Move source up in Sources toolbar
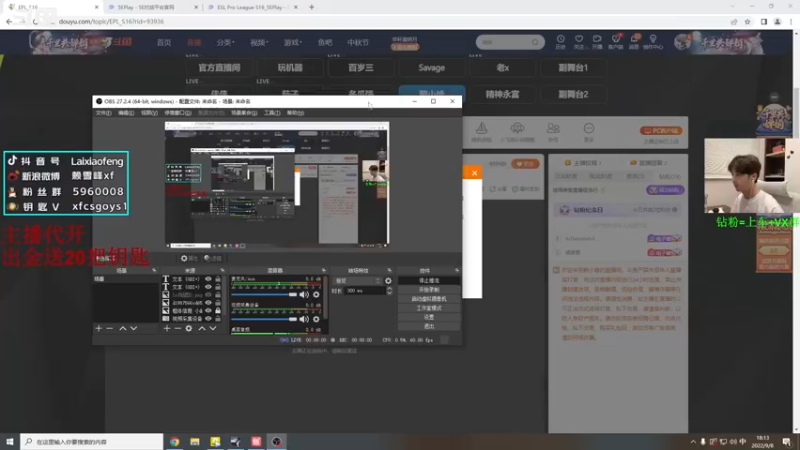 (202, 329)
